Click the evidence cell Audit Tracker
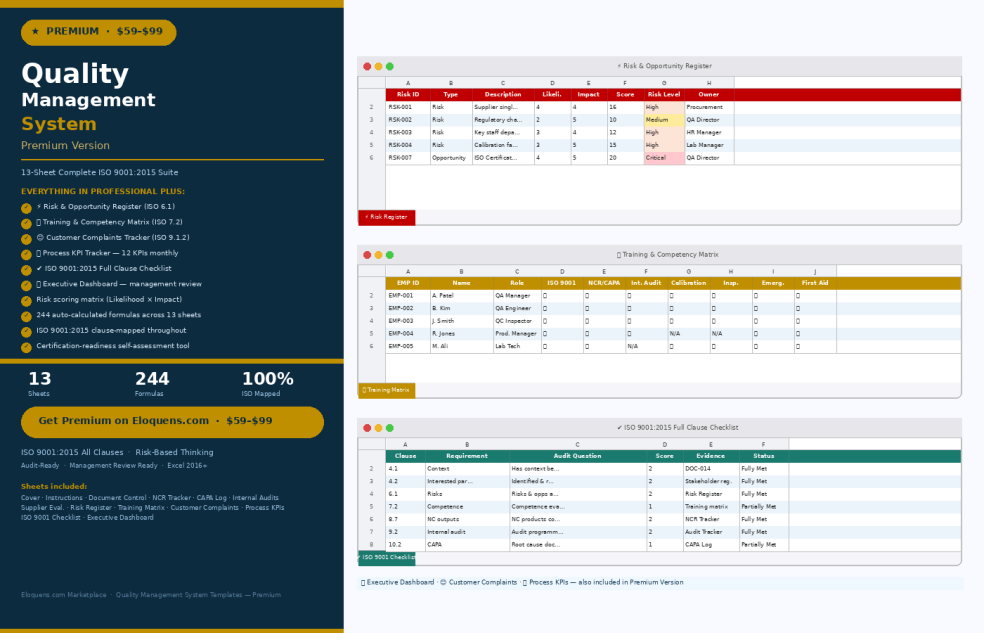Viewport: 984px width, 633px height. pyautogui.click(x=711, y=533)
